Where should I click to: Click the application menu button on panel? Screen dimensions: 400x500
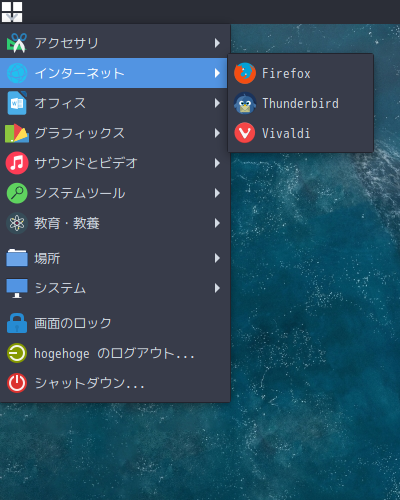click(12, 12)
